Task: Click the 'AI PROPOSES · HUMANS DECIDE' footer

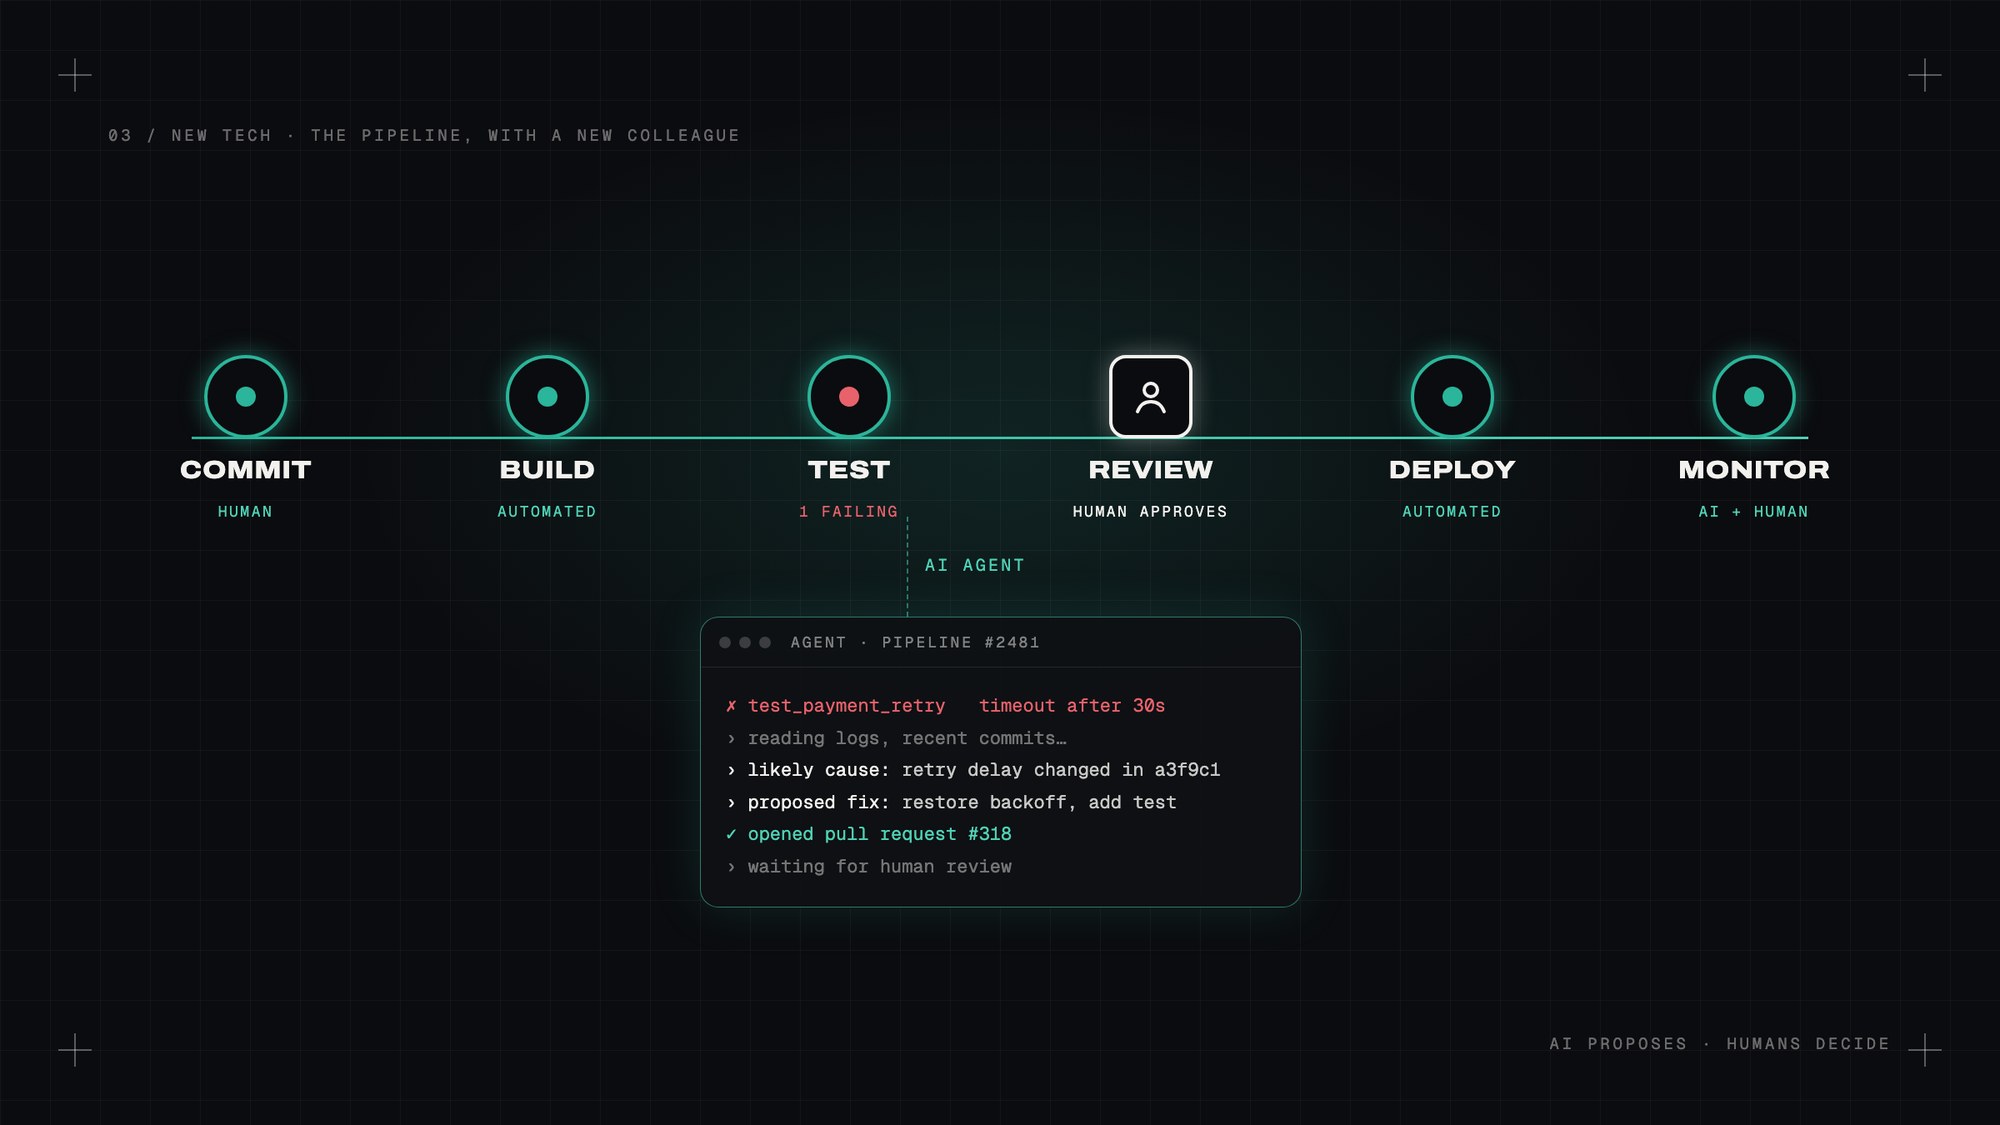Action: pos(1720,1044)
